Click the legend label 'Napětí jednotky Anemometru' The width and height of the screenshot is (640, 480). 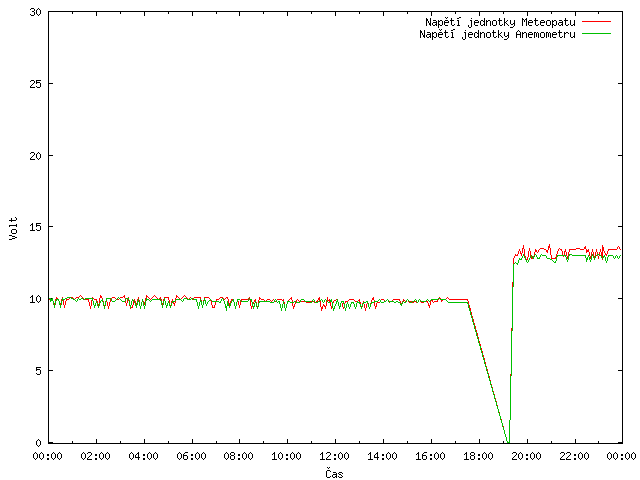pos(497,34)
